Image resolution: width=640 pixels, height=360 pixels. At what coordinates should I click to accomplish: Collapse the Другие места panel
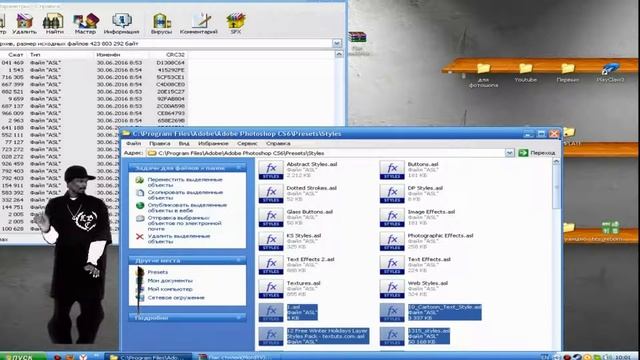tap(239, 260)
